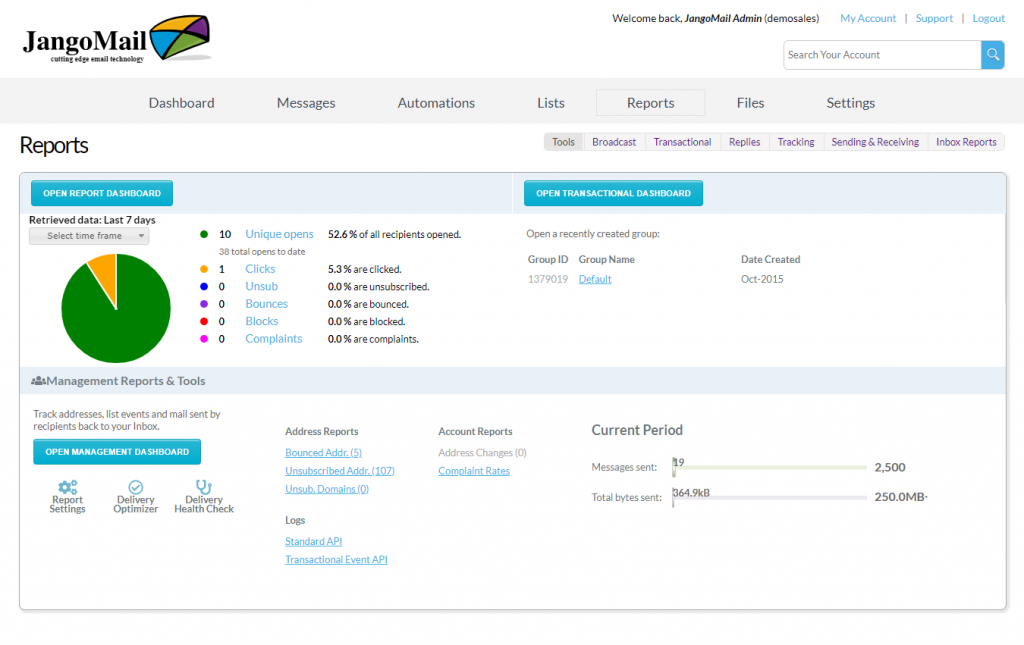Click Open Management Dashboard button
Viewport: 1024px width, 645px height.
(x=117, y=452)
